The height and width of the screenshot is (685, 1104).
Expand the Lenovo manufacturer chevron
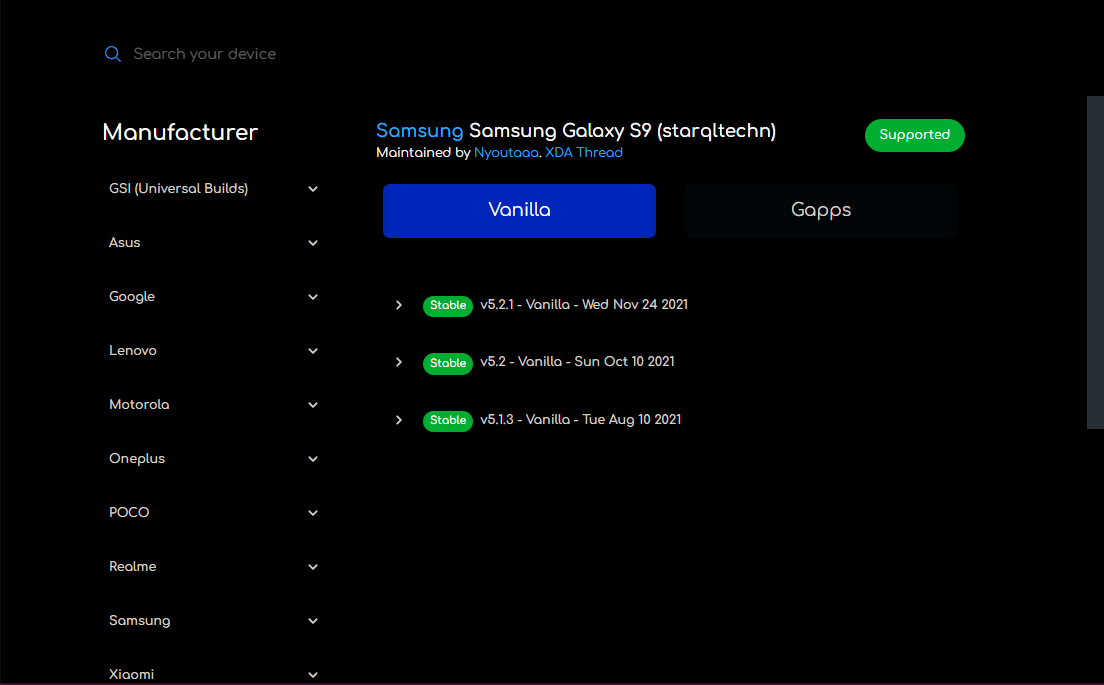pyautogui.click(x=313, y=351)
